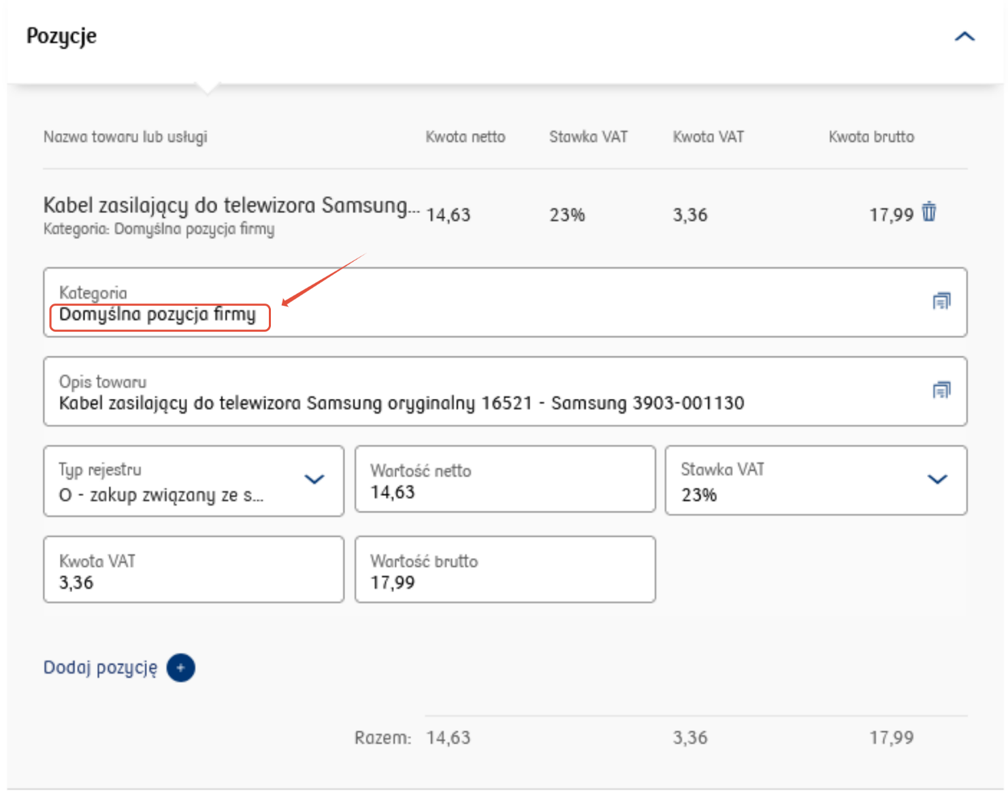Viewport: 1008px width, 797px height.
Task: Click the Kategoria: Domyślna pozycja firmy subtitle
Action: [x=159, y=229]
